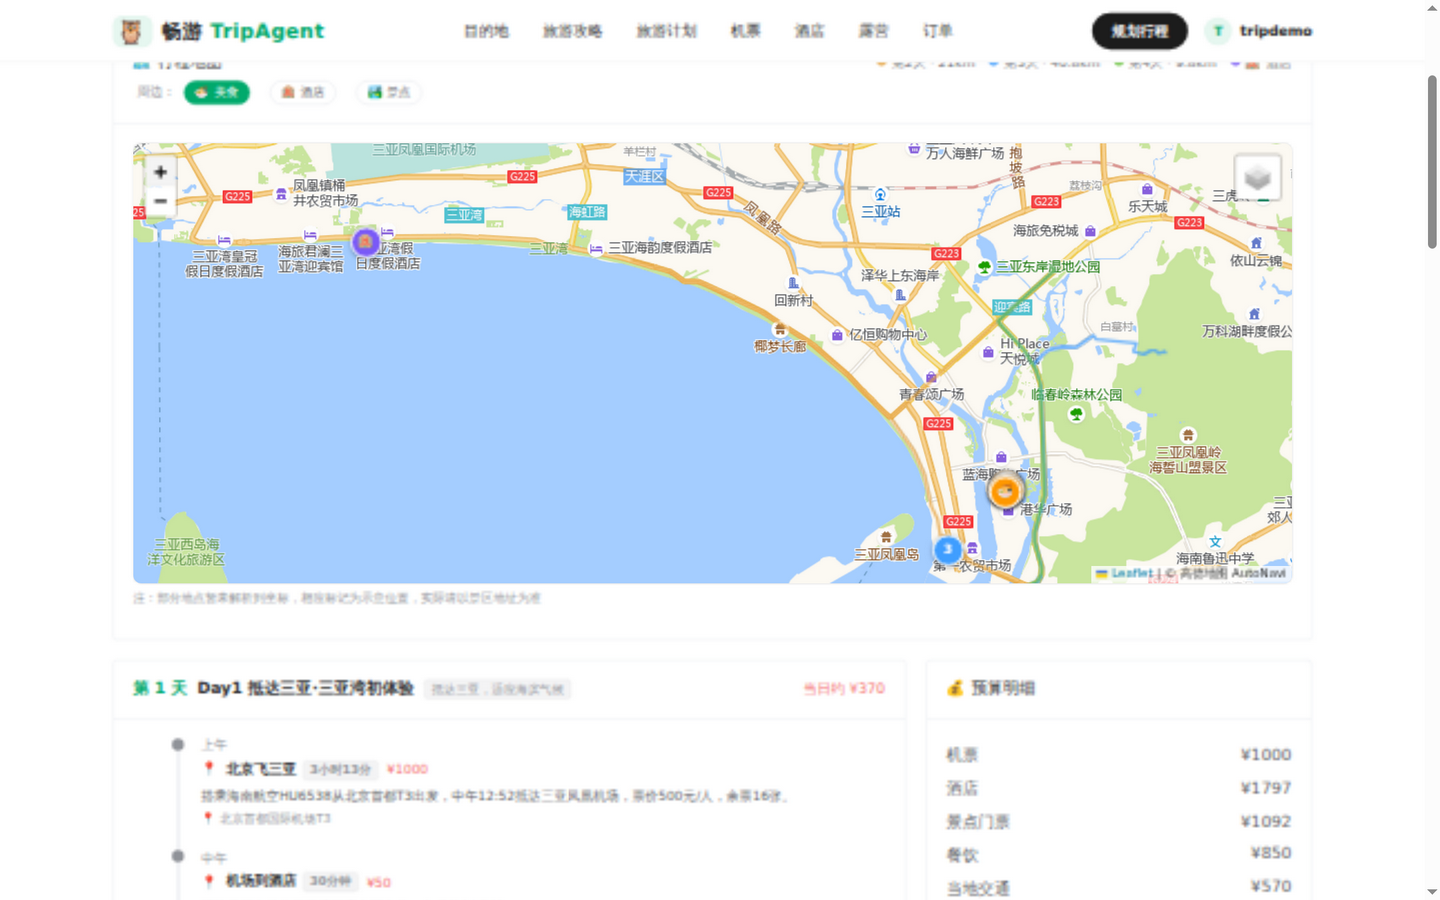Image resolution: width=1440 pixels, height=900 pixels.
Task: Click the 三亚凤凰岭 scenic spot icon
Action: pos(1188,435)
